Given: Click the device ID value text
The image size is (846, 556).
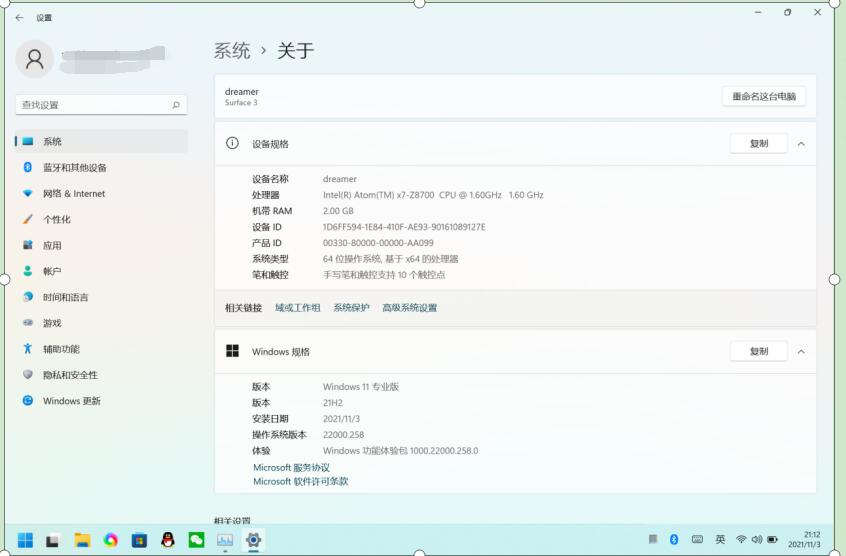Looking at the screenshot, I should click(404, 227).
